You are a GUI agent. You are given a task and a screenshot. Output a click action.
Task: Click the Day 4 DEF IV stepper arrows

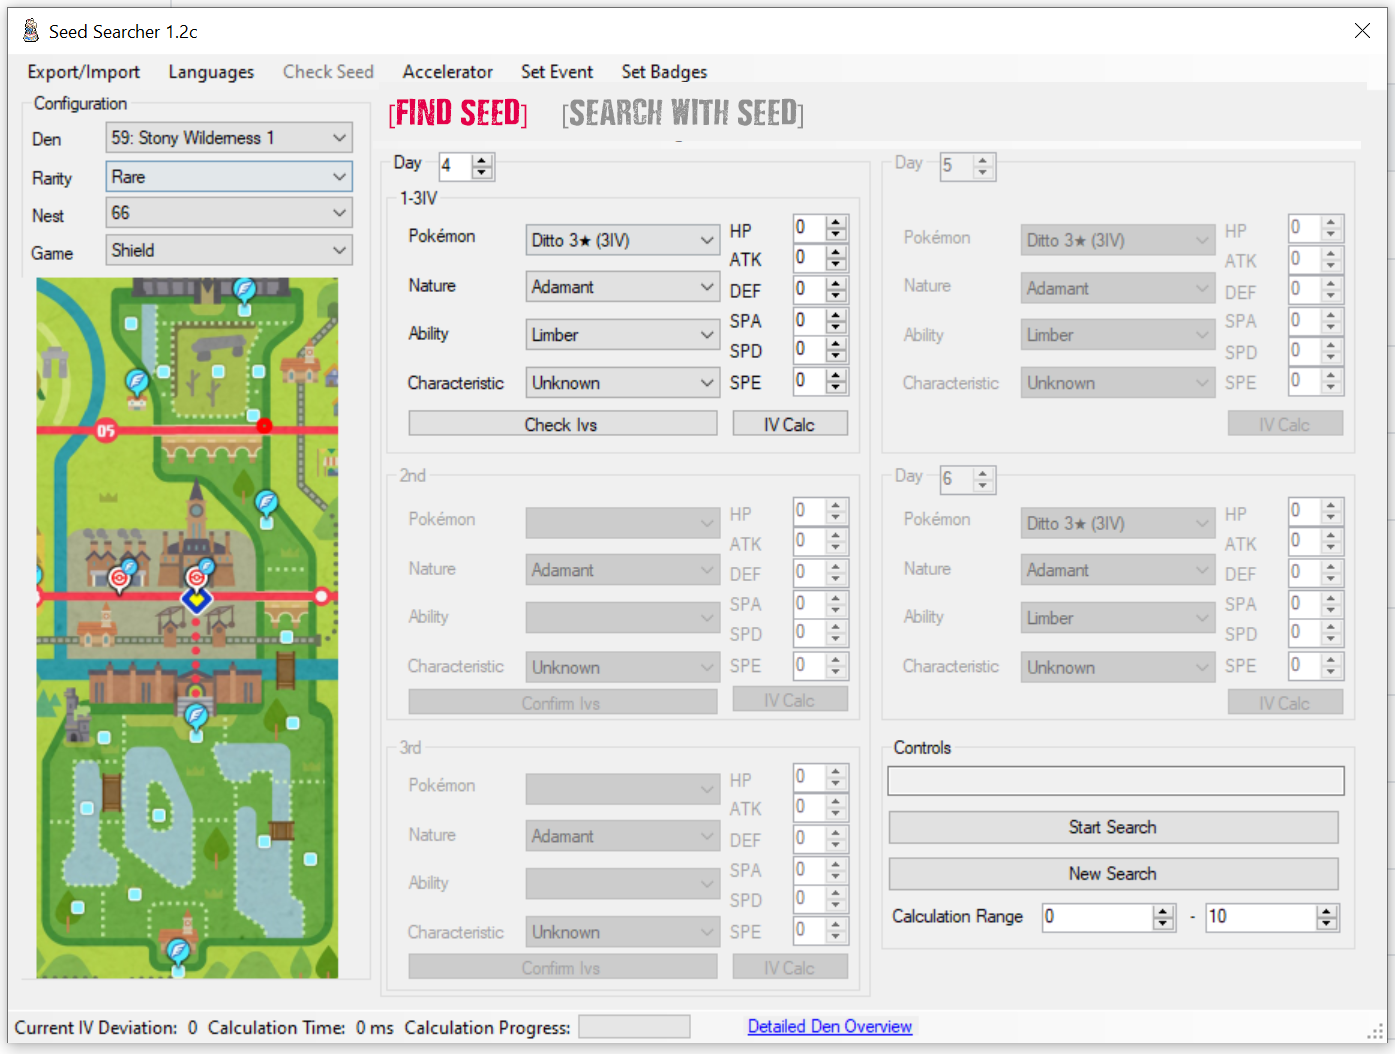(x=837, y=289)
